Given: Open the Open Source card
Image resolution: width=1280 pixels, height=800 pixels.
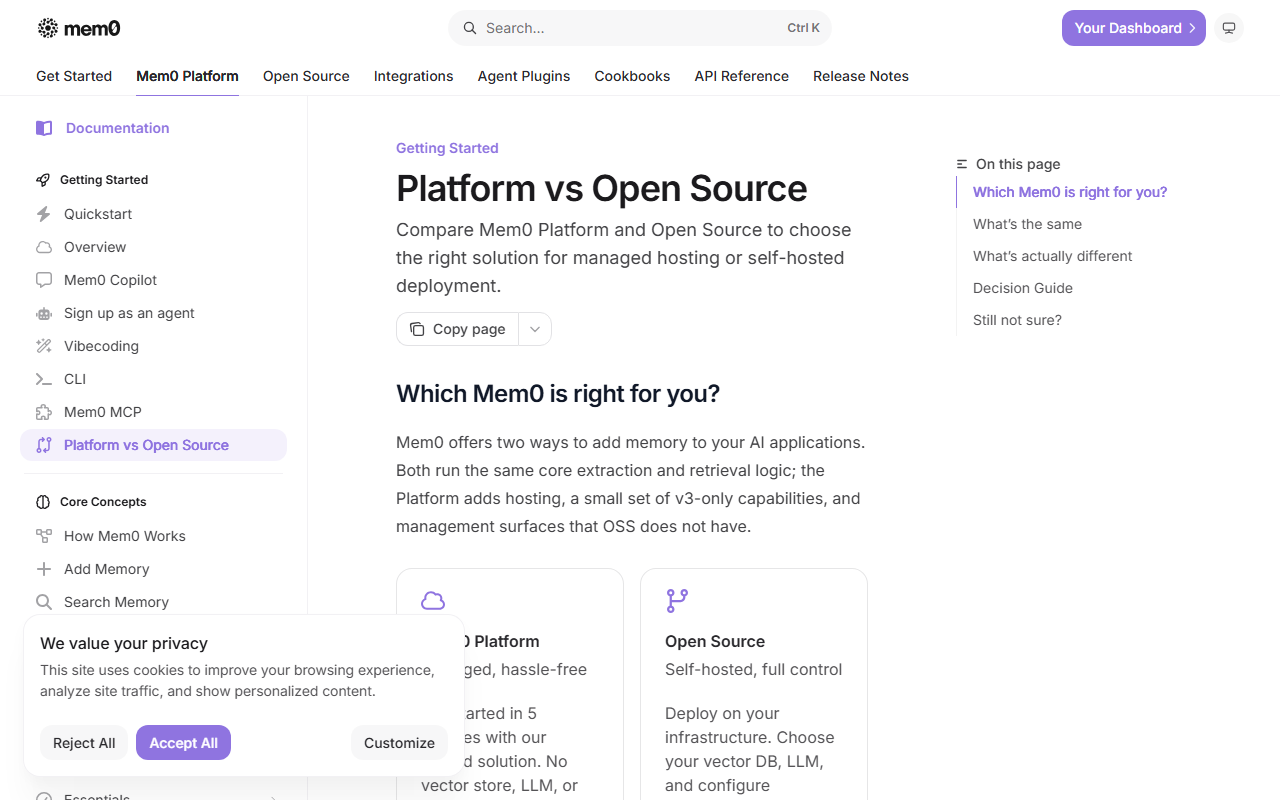Looking at the screenshot, I should click(754, 684).
